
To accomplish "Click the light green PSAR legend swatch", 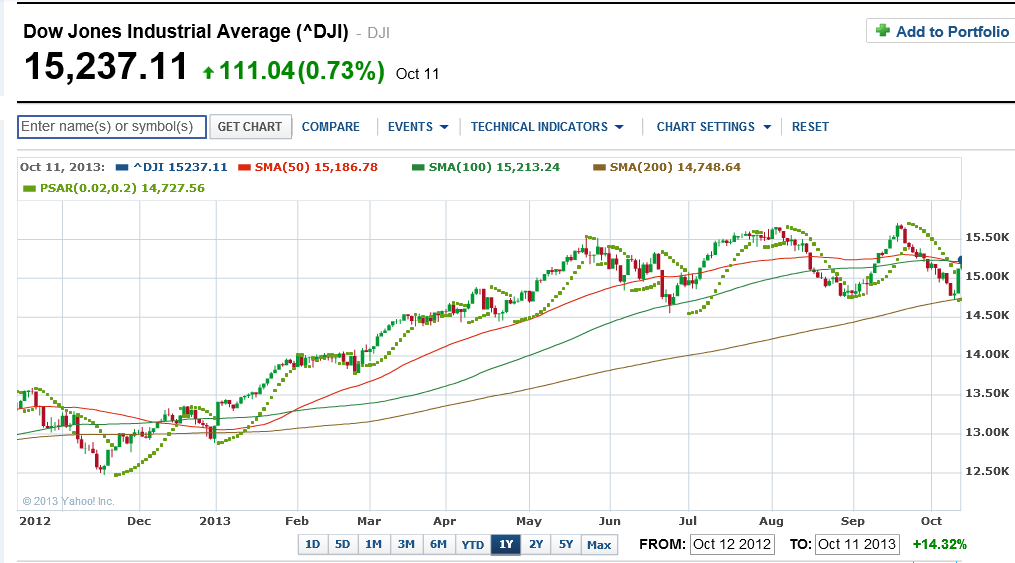I will 29,188.
